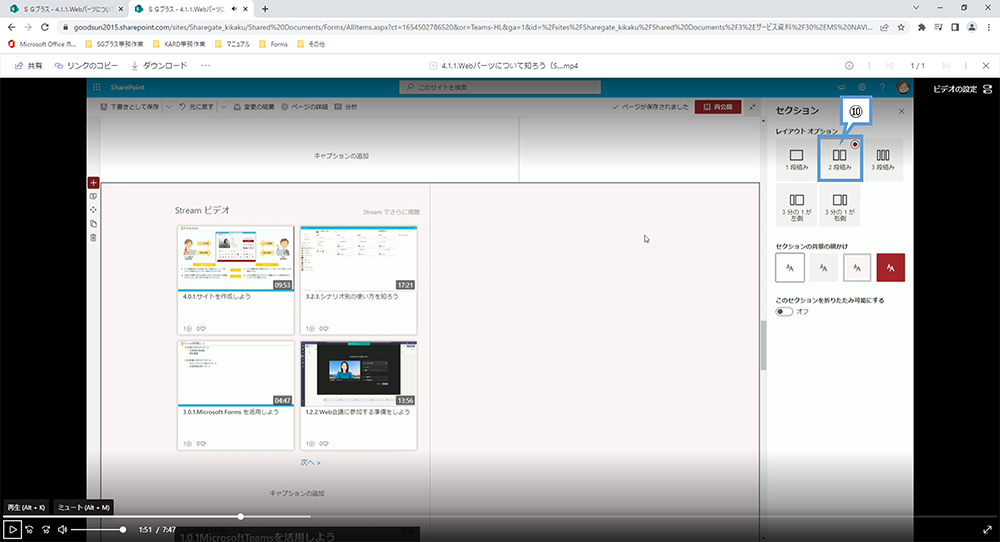Click 共有 share button in the toolbar
Viewport: 1000px width, 542px height.
(29, 66)
